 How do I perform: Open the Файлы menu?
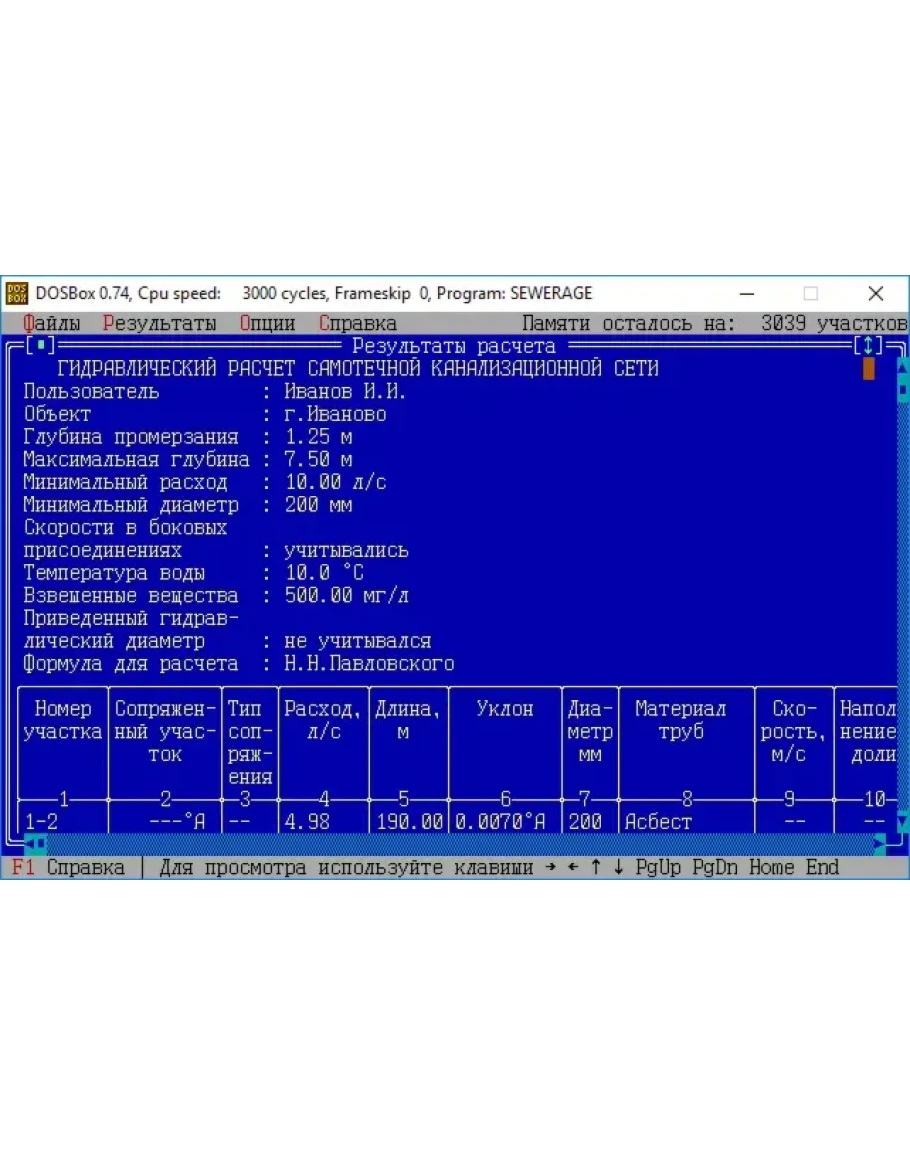[x=51, y=323]
